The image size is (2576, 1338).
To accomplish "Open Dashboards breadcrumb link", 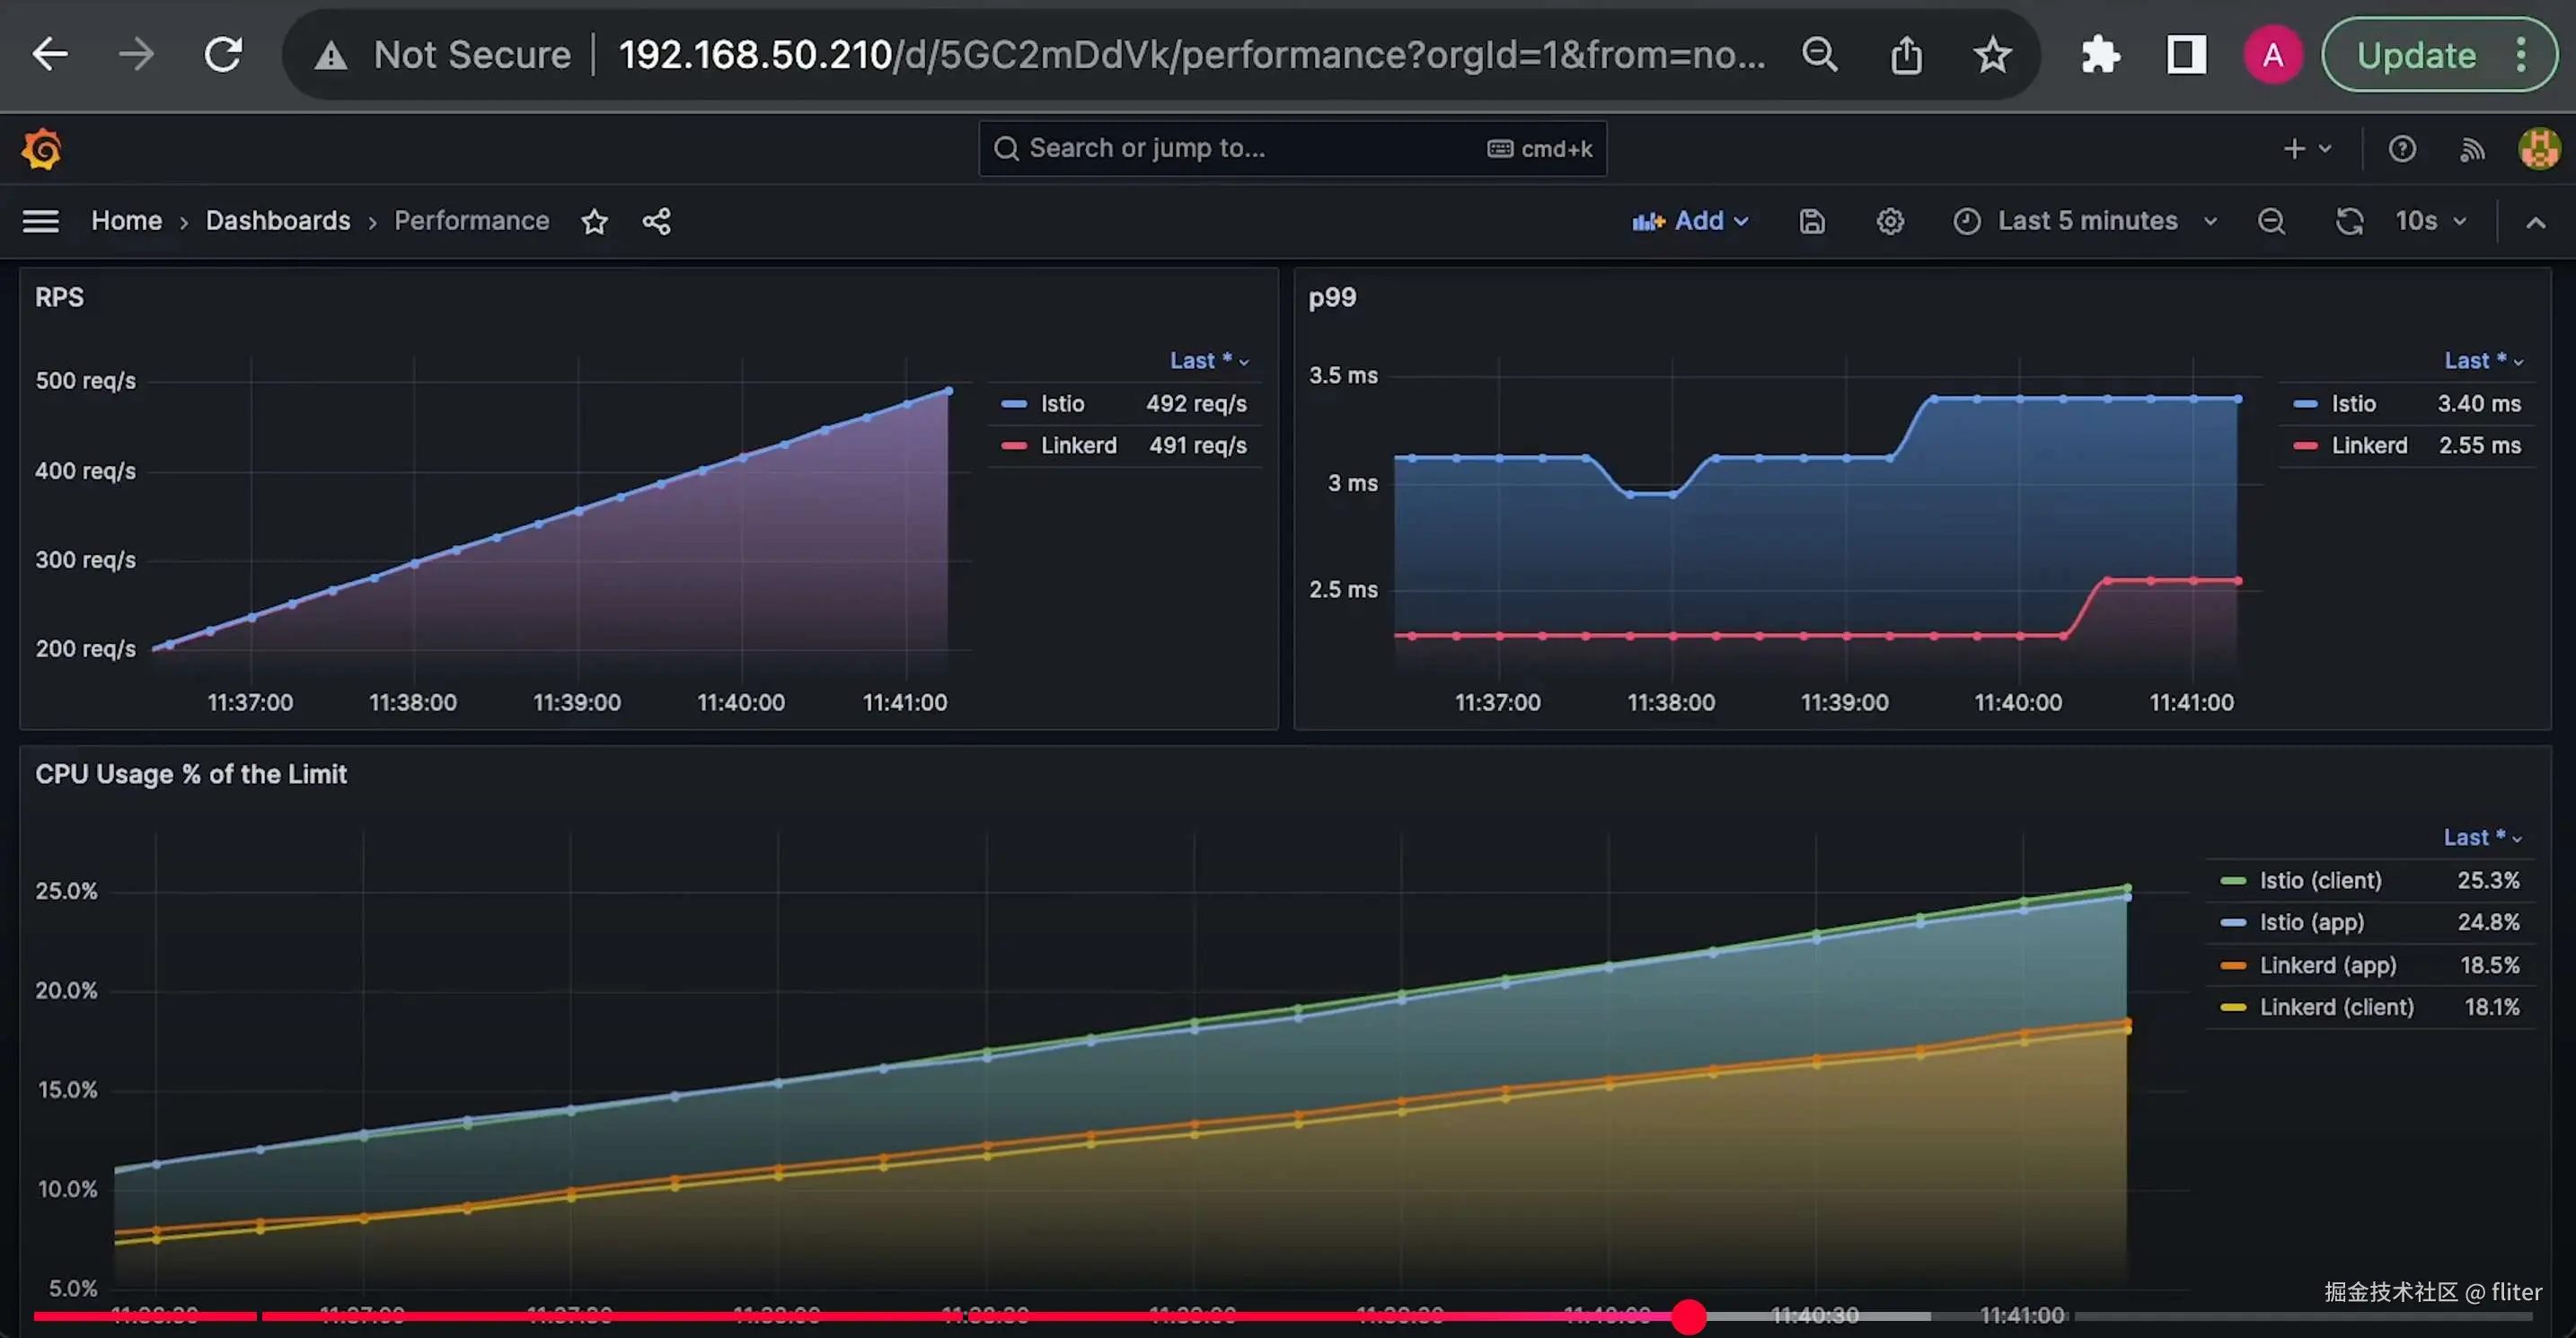I will [278, 221].
